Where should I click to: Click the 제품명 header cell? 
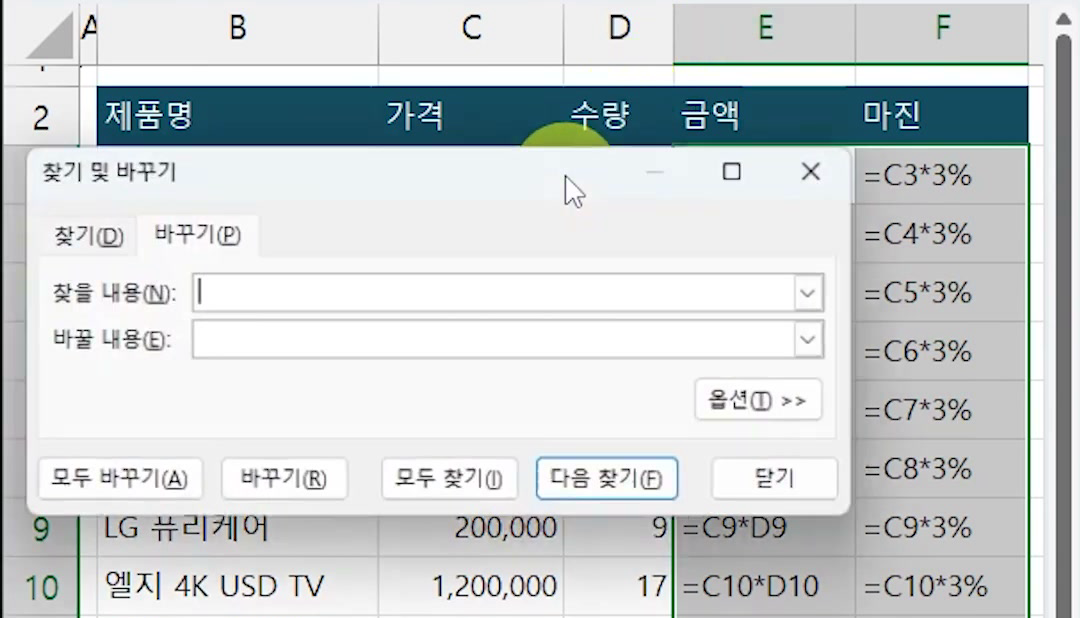click(238, 116)
